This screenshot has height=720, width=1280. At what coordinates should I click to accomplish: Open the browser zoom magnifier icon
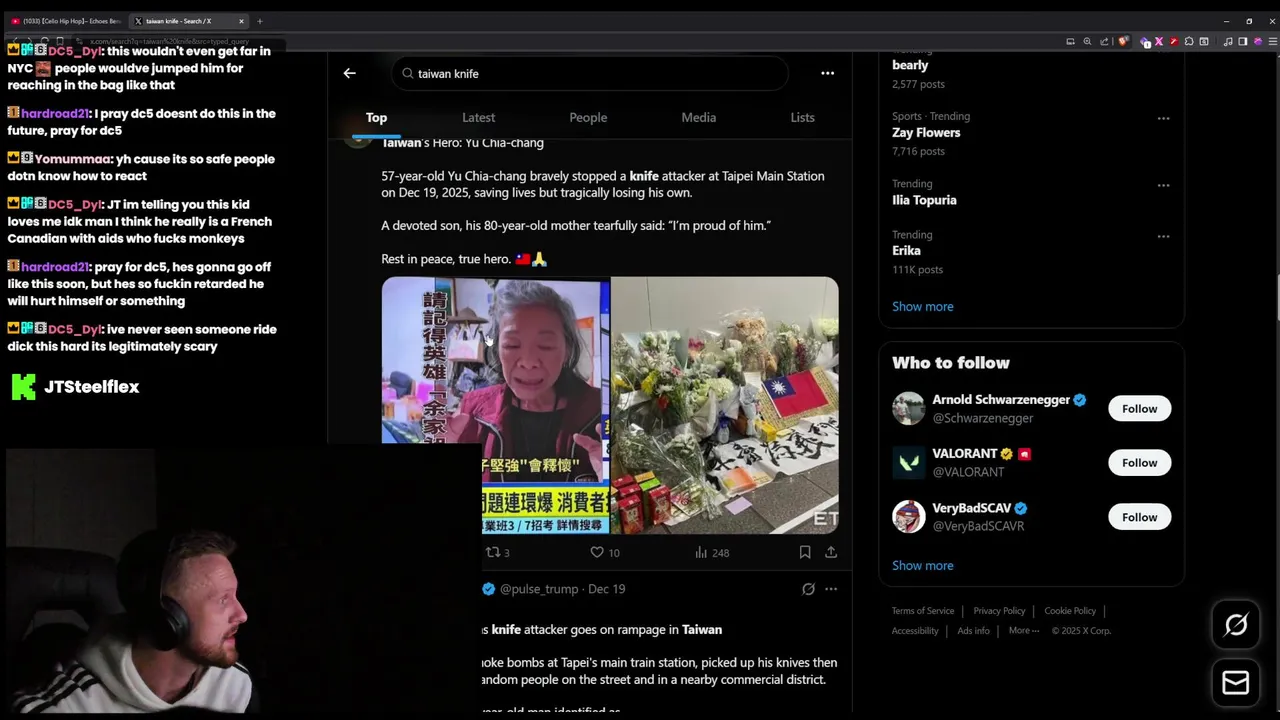pos(1087,41)
